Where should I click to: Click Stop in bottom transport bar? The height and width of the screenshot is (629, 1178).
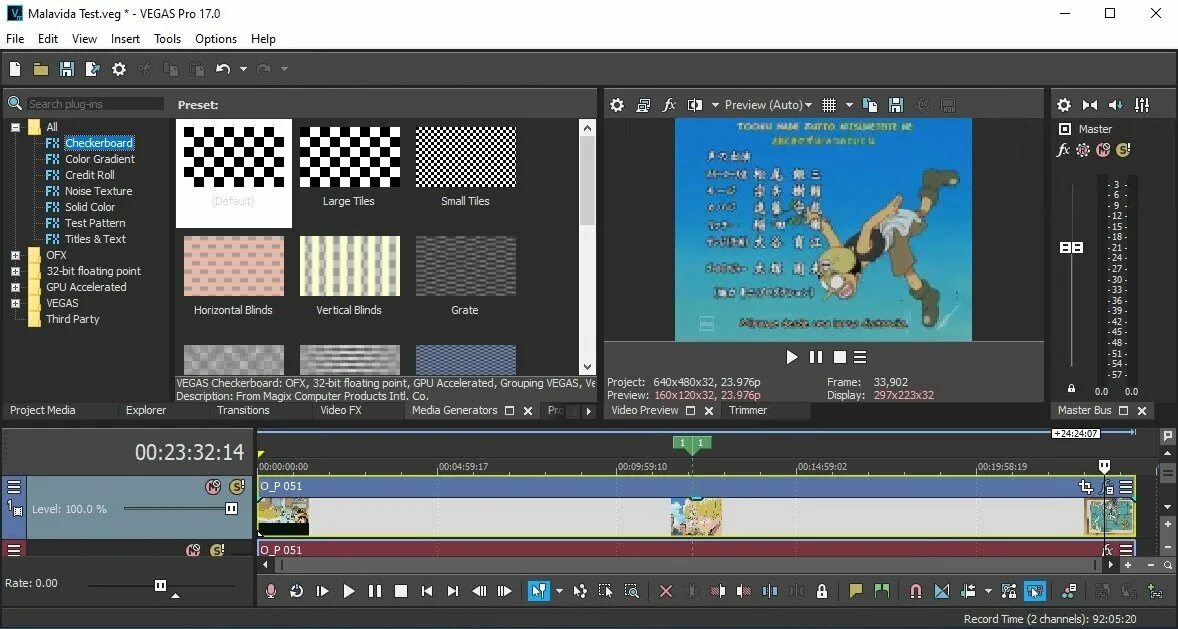(401, 591)
